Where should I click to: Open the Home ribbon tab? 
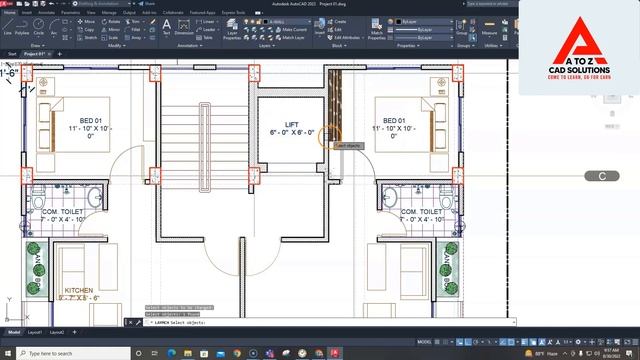[x=9, y=13]
